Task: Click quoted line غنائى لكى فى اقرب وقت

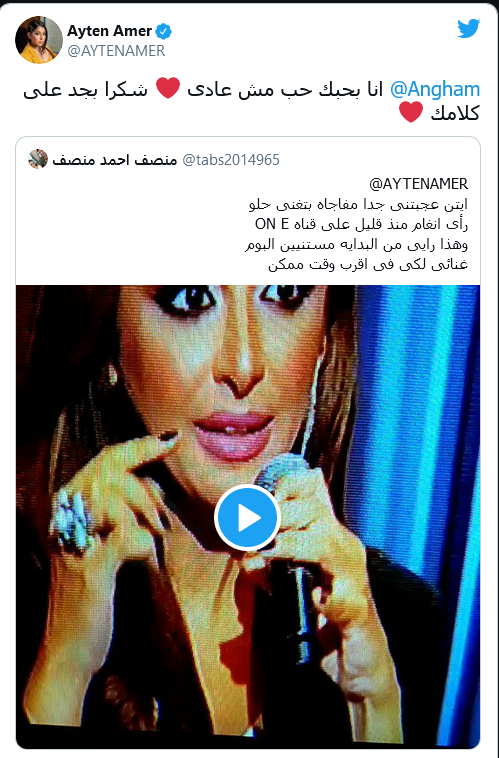Action: click(x=368, y=264)
